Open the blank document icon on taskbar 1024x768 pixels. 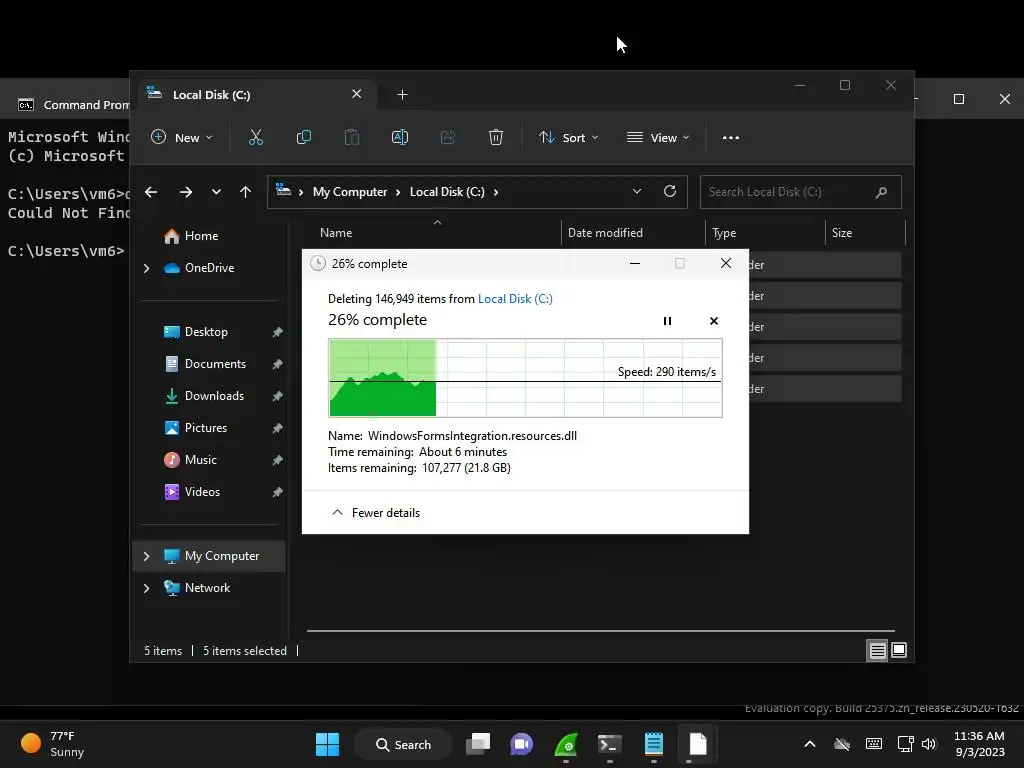pyautogui.click(x=697, y=744)
